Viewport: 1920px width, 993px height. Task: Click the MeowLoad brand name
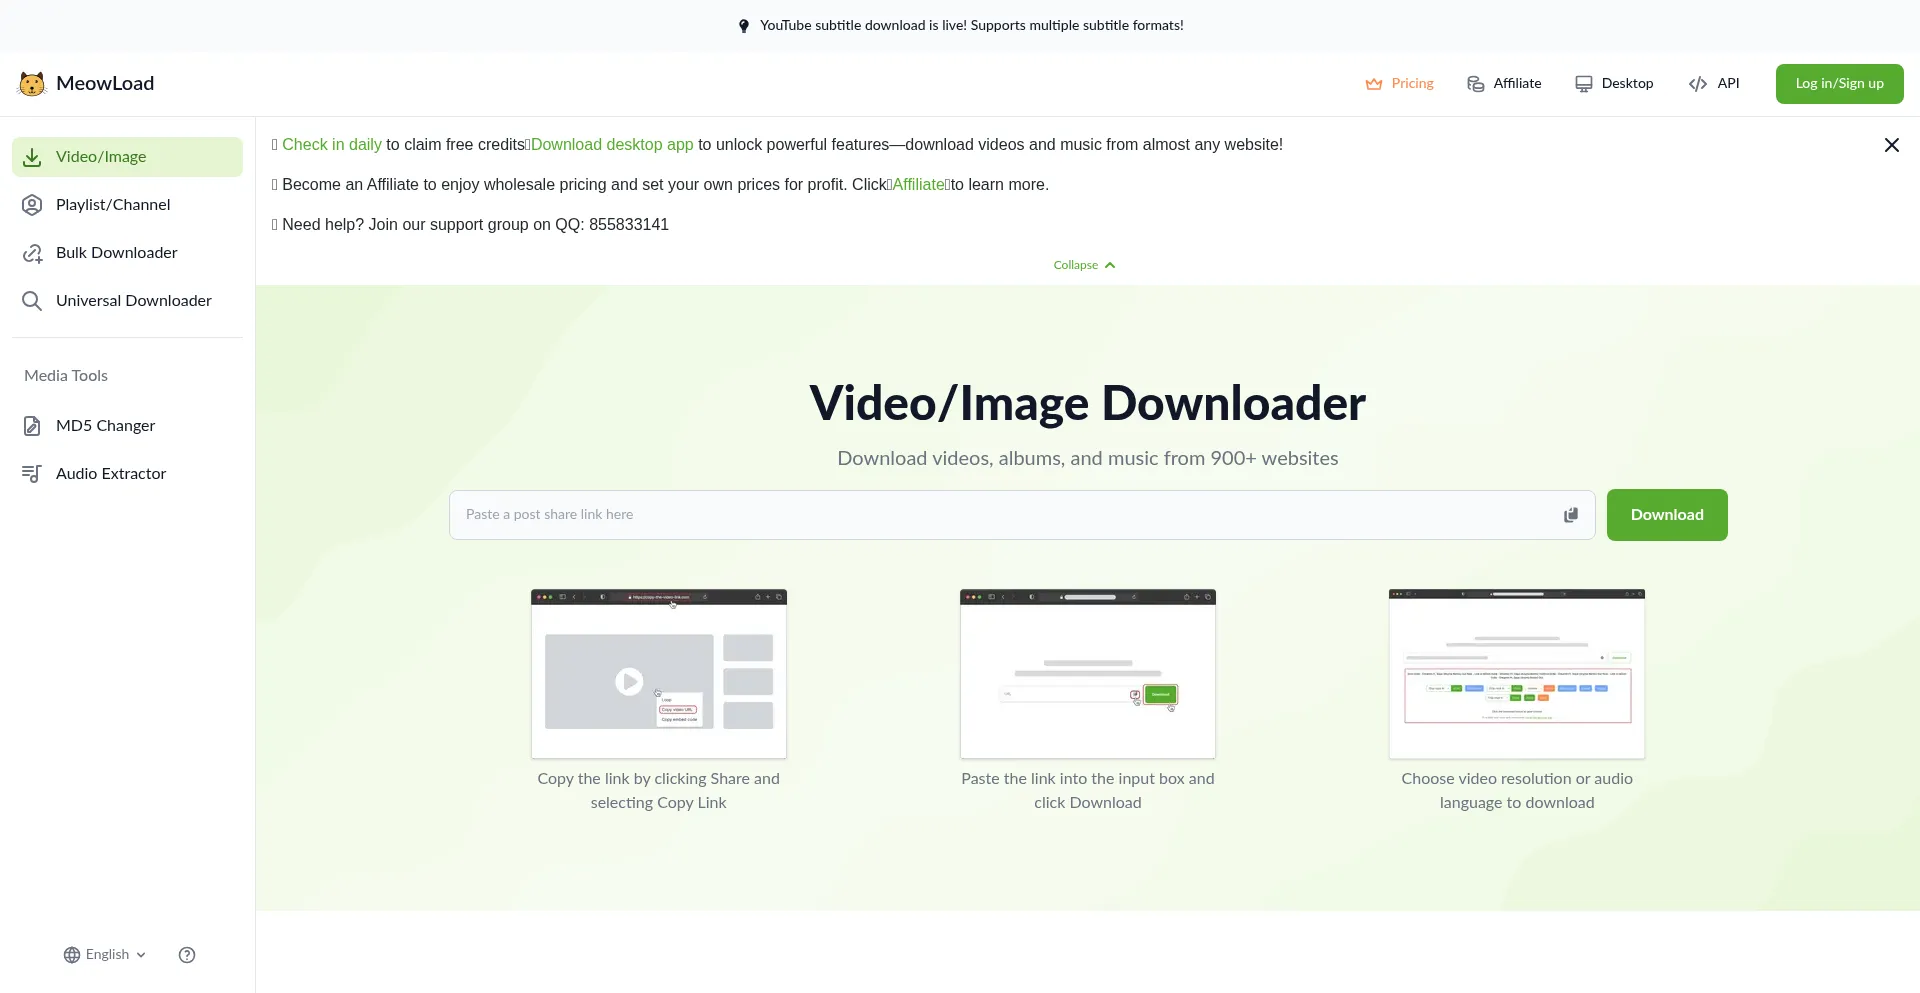point(105,84)
